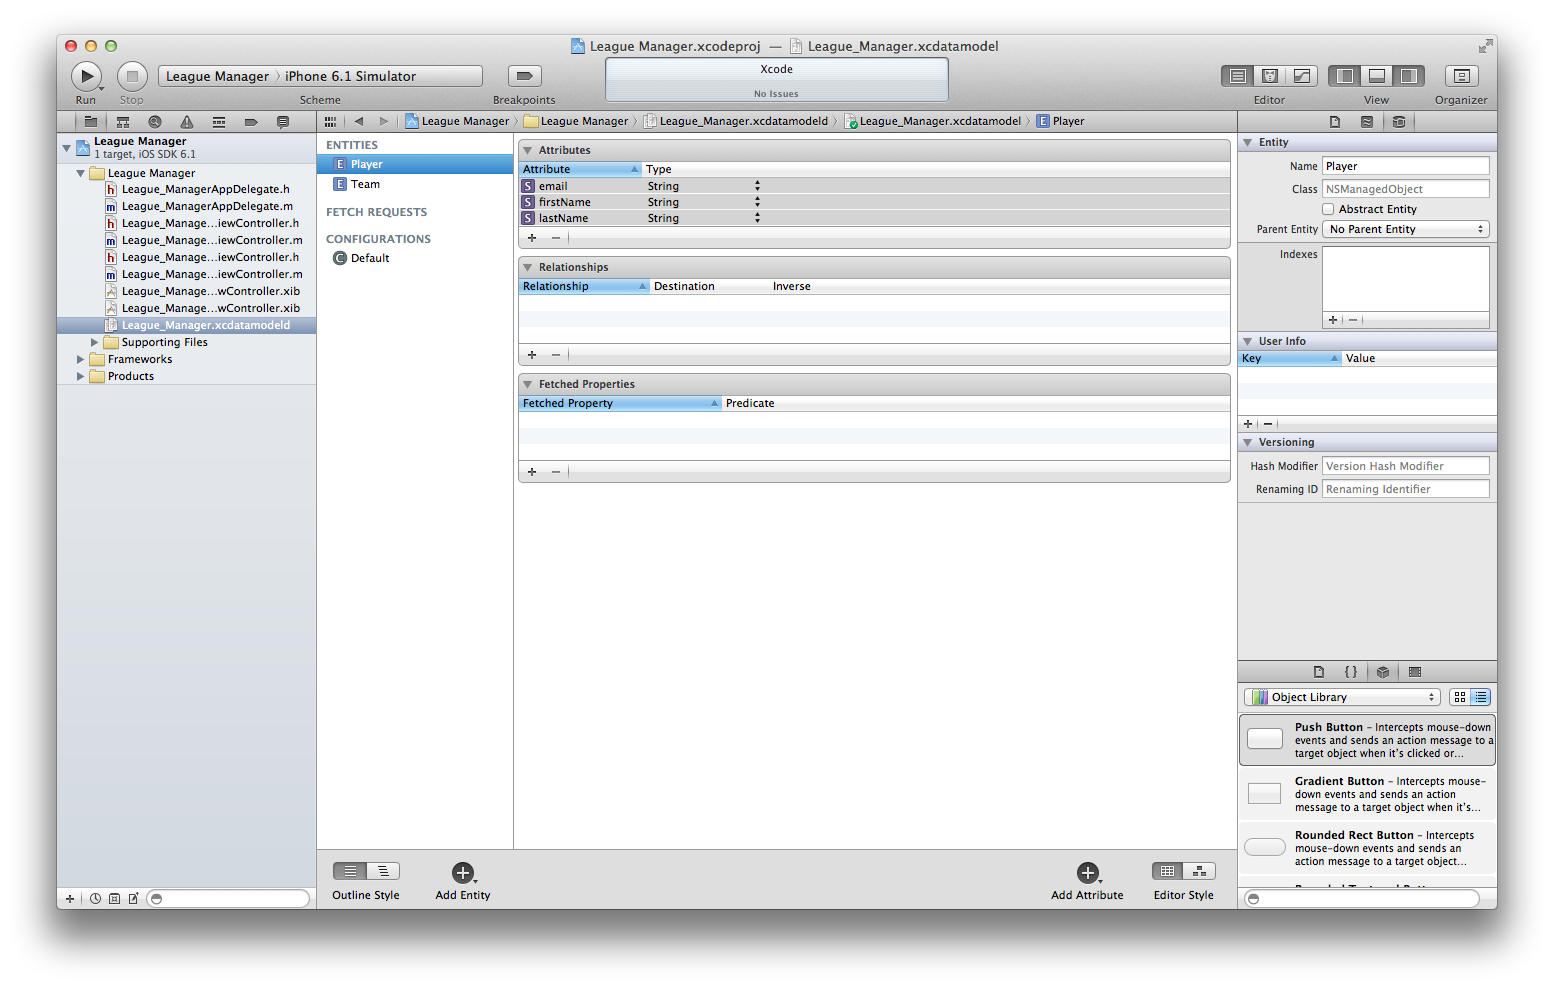Screen dimensions: 1554x988
Task: Open the Scheme selector League Manager
Action: tap(217, 76)
